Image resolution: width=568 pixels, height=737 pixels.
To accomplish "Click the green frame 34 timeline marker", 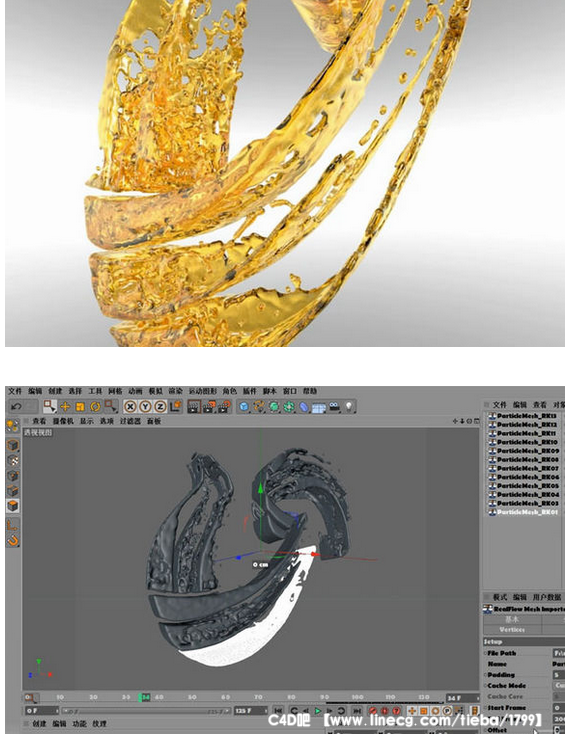I will (144, 697).
